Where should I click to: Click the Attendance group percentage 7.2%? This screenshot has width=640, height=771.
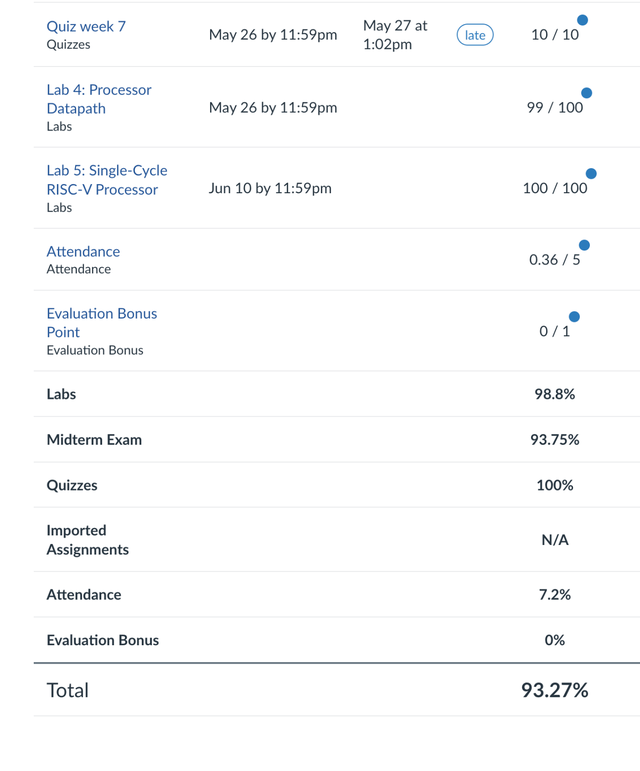pos(554,594)
